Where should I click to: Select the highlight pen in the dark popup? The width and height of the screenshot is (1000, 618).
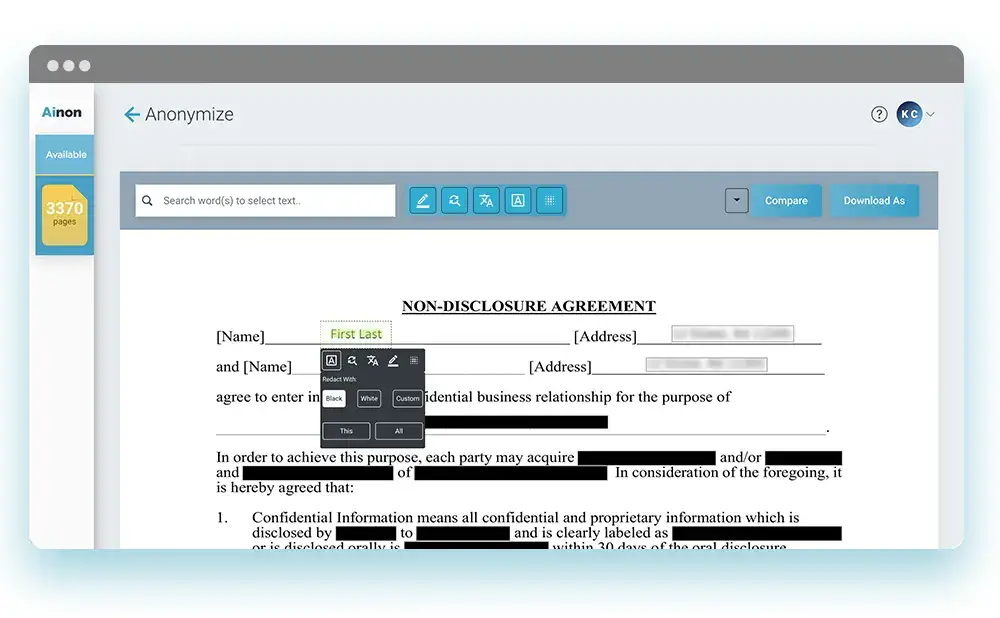coord(393,361)
